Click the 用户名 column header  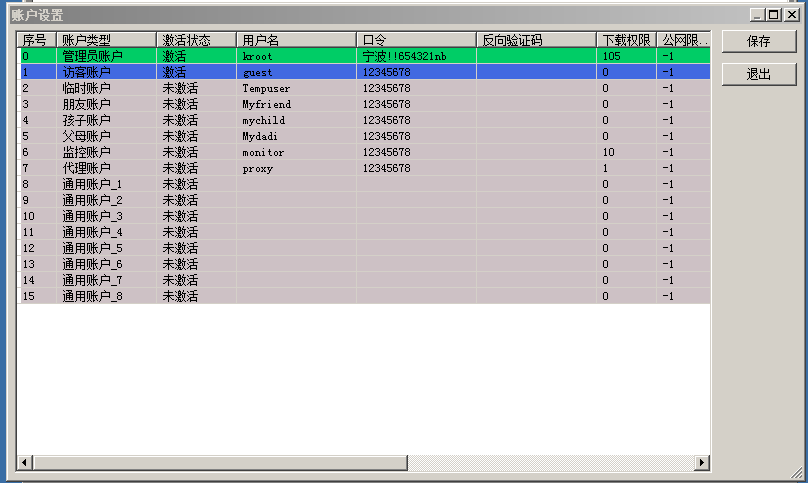coord(295,40)
